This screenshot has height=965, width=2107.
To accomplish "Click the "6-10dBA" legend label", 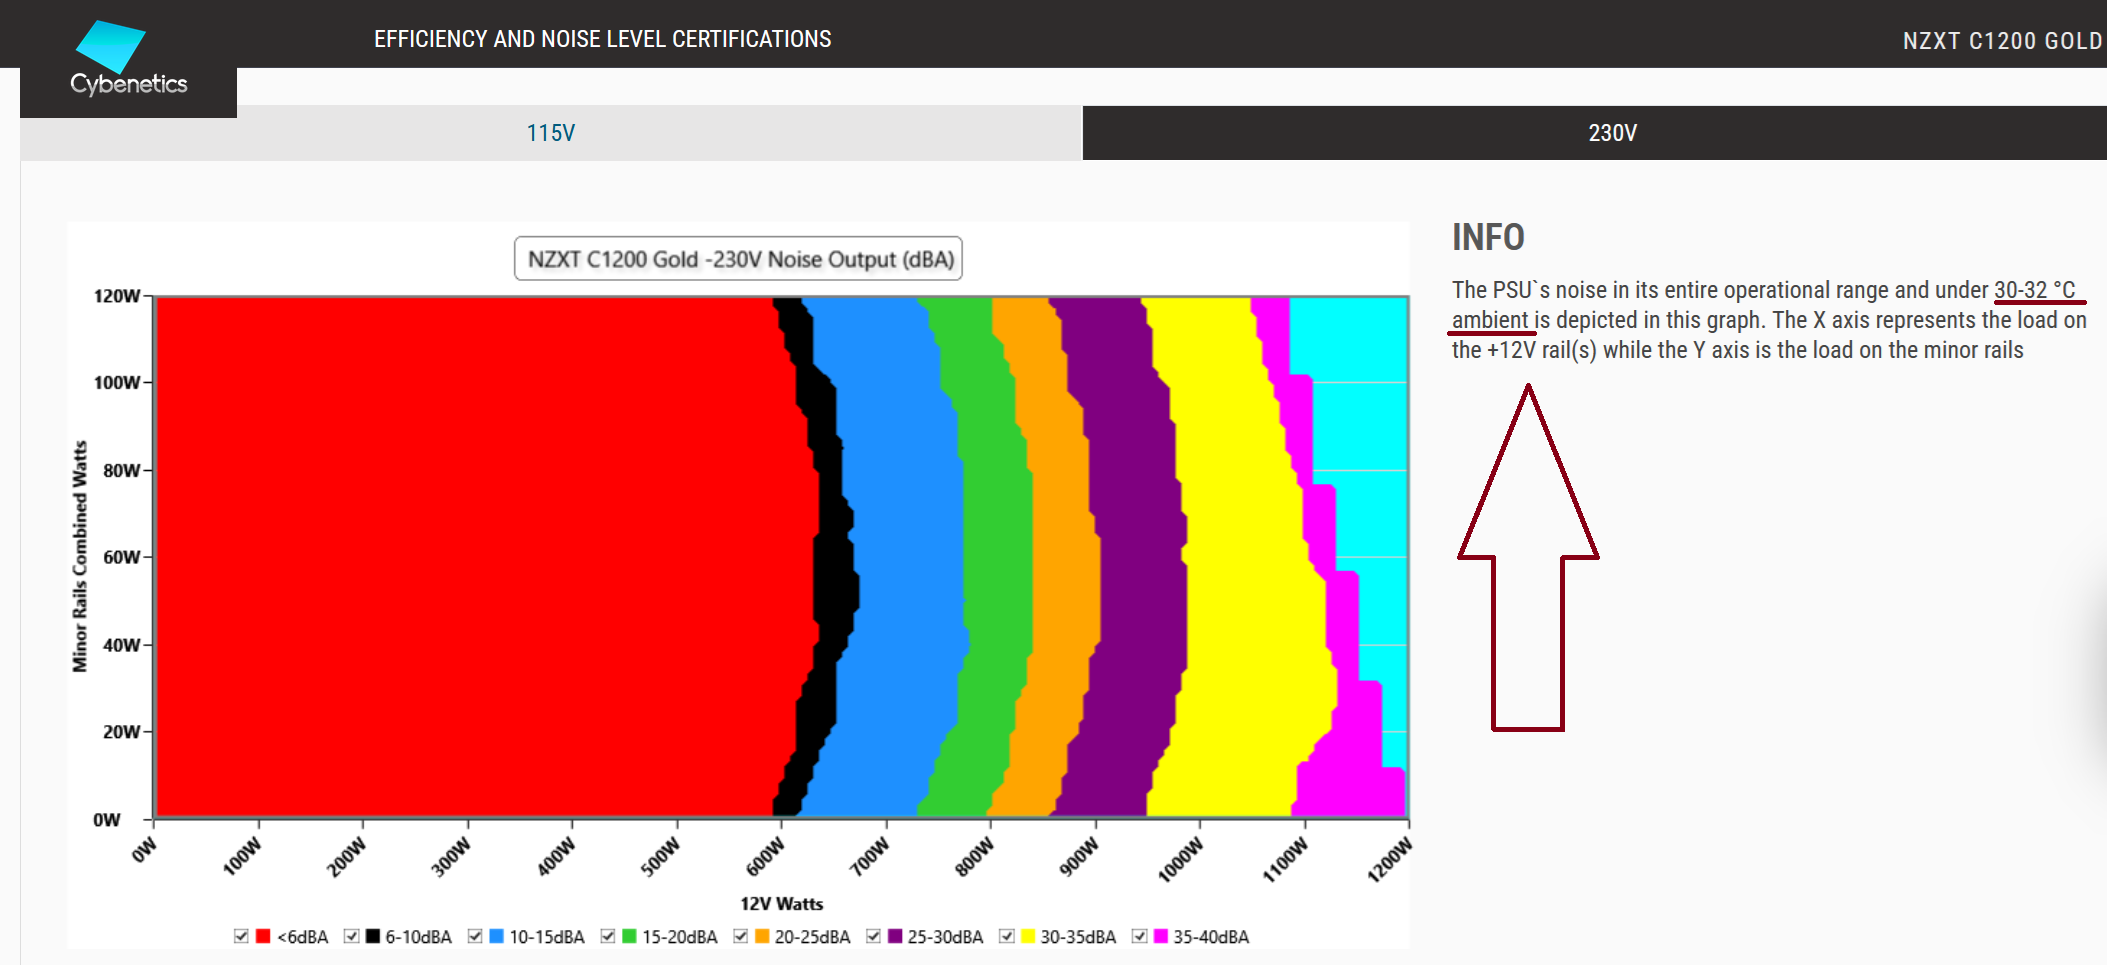I will (x=419, y=937).
